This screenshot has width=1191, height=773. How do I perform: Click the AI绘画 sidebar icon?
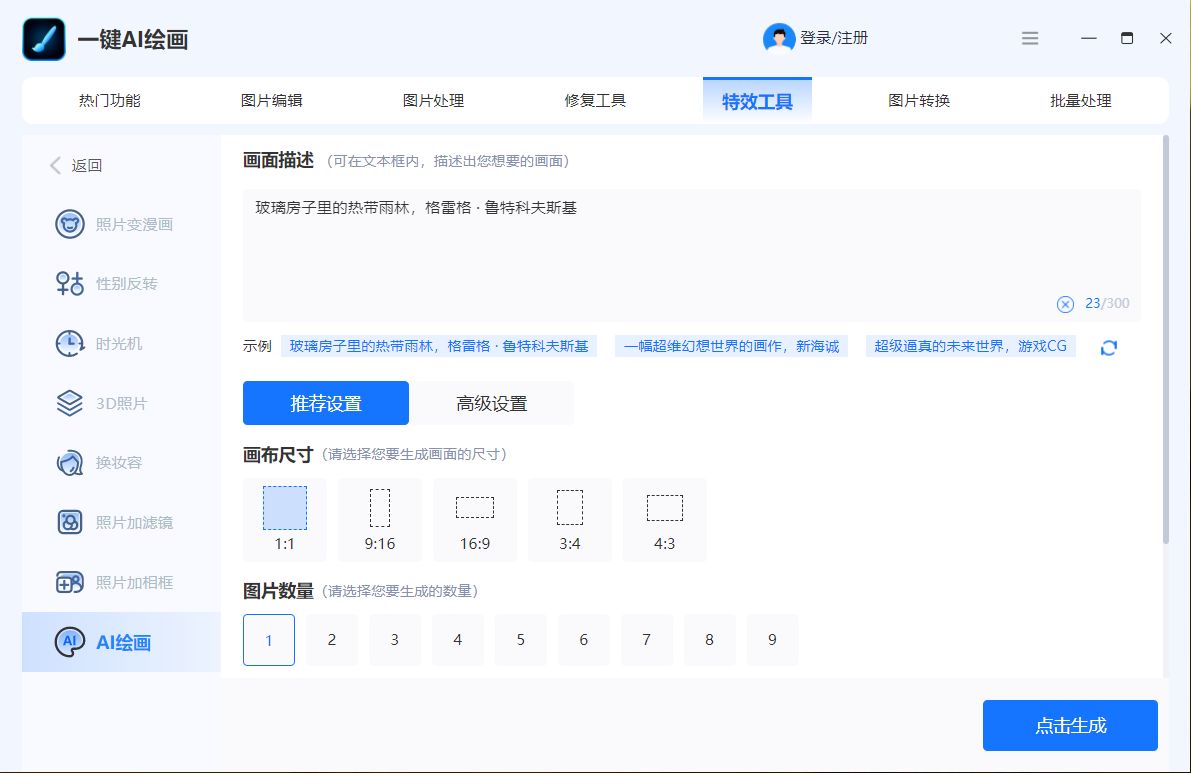pos(70,642)
